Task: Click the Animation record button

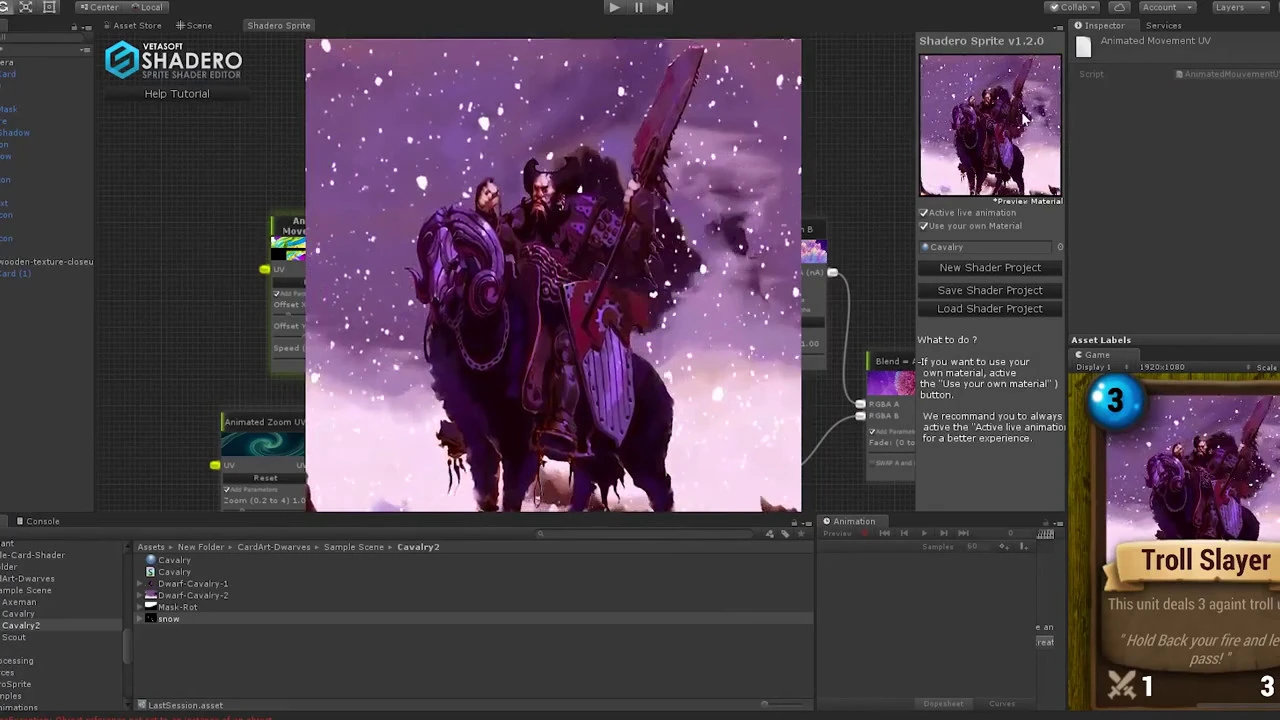Action: 866,534
